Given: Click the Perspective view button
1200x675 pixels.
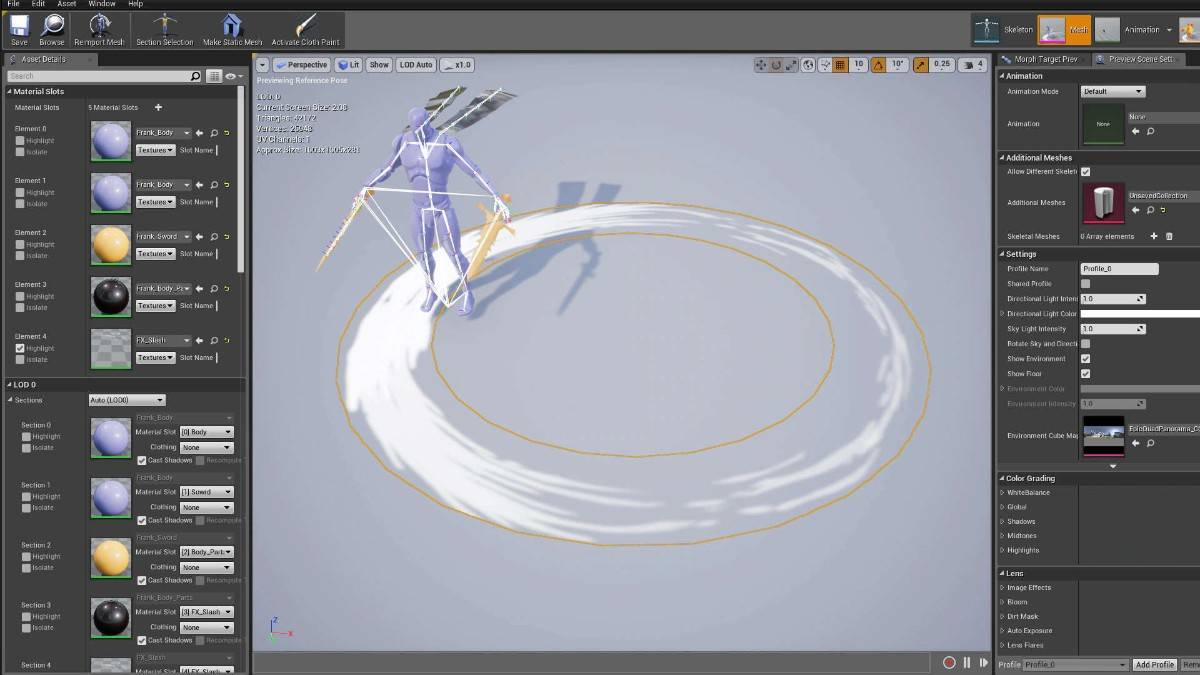Looking at the screenshot, I should (x=302, y=65).
